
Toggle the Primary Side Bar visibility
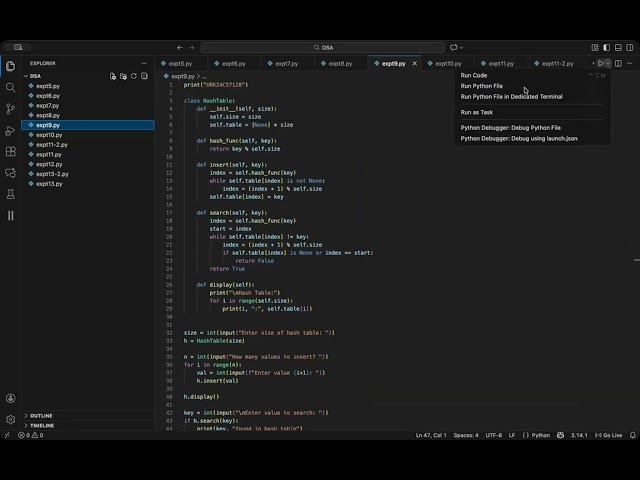tap(607, 48)
